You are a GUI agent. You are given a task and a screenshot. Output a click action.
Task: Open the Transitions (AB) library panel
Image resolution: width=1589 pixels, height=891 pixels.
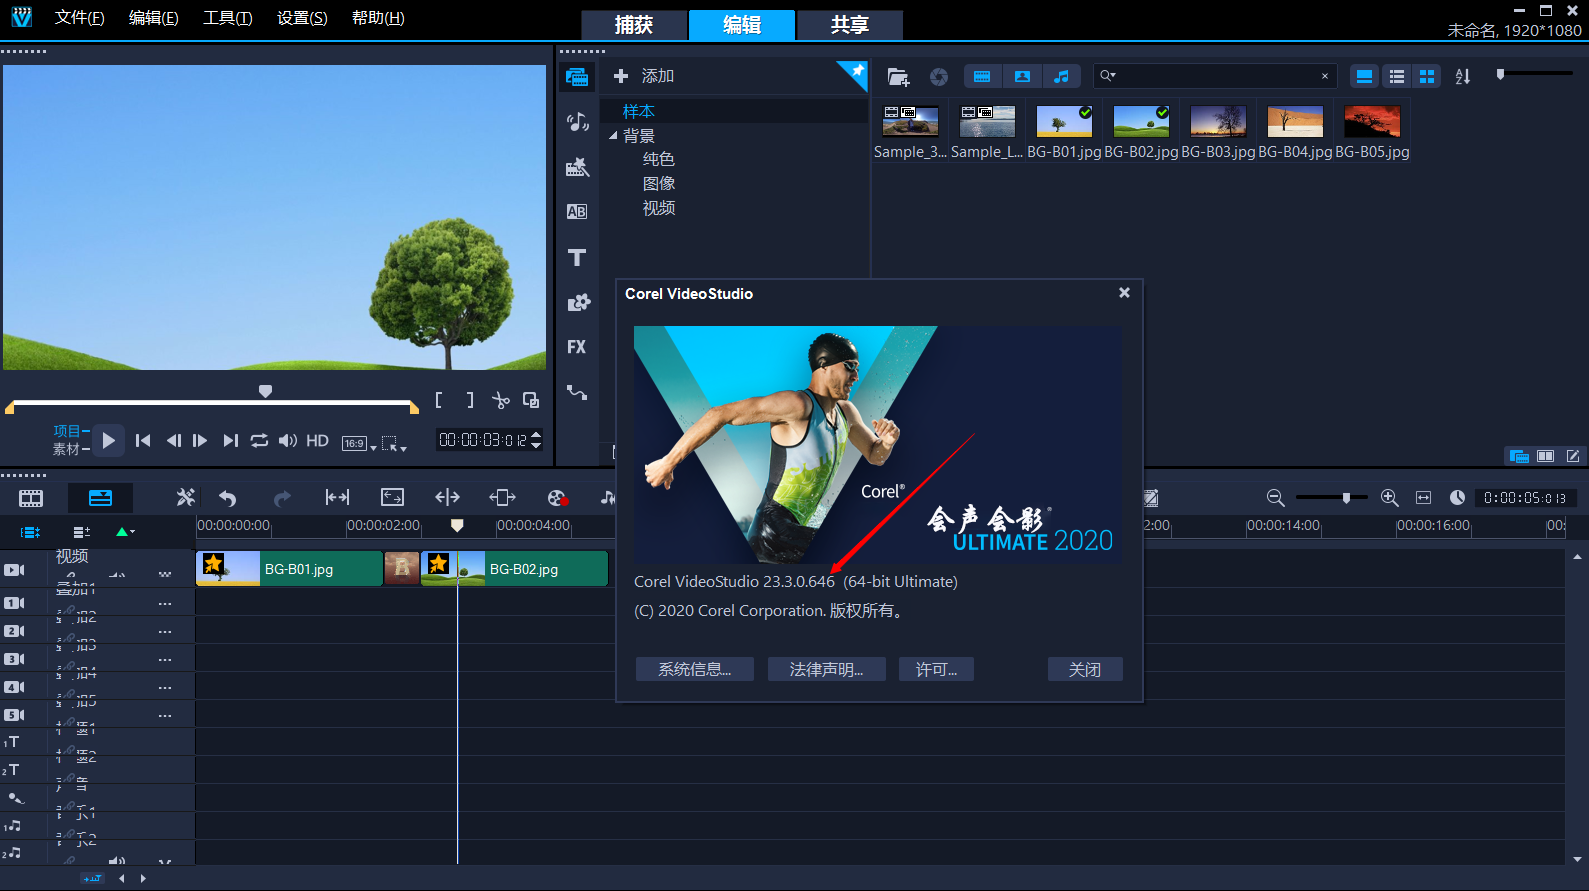click(x=577, y=212)
